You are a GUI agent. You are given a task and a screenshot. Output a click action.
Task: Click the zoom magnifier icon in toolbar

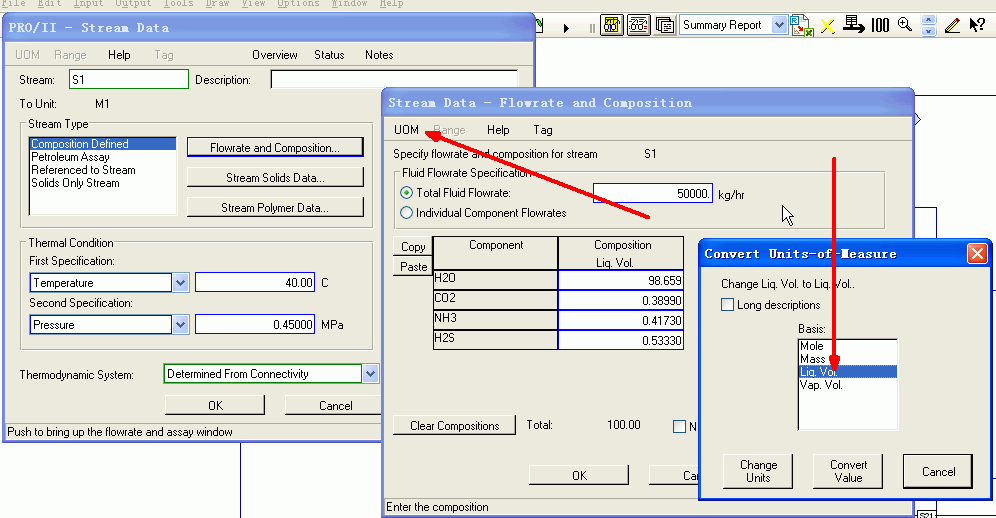point(904,26)
